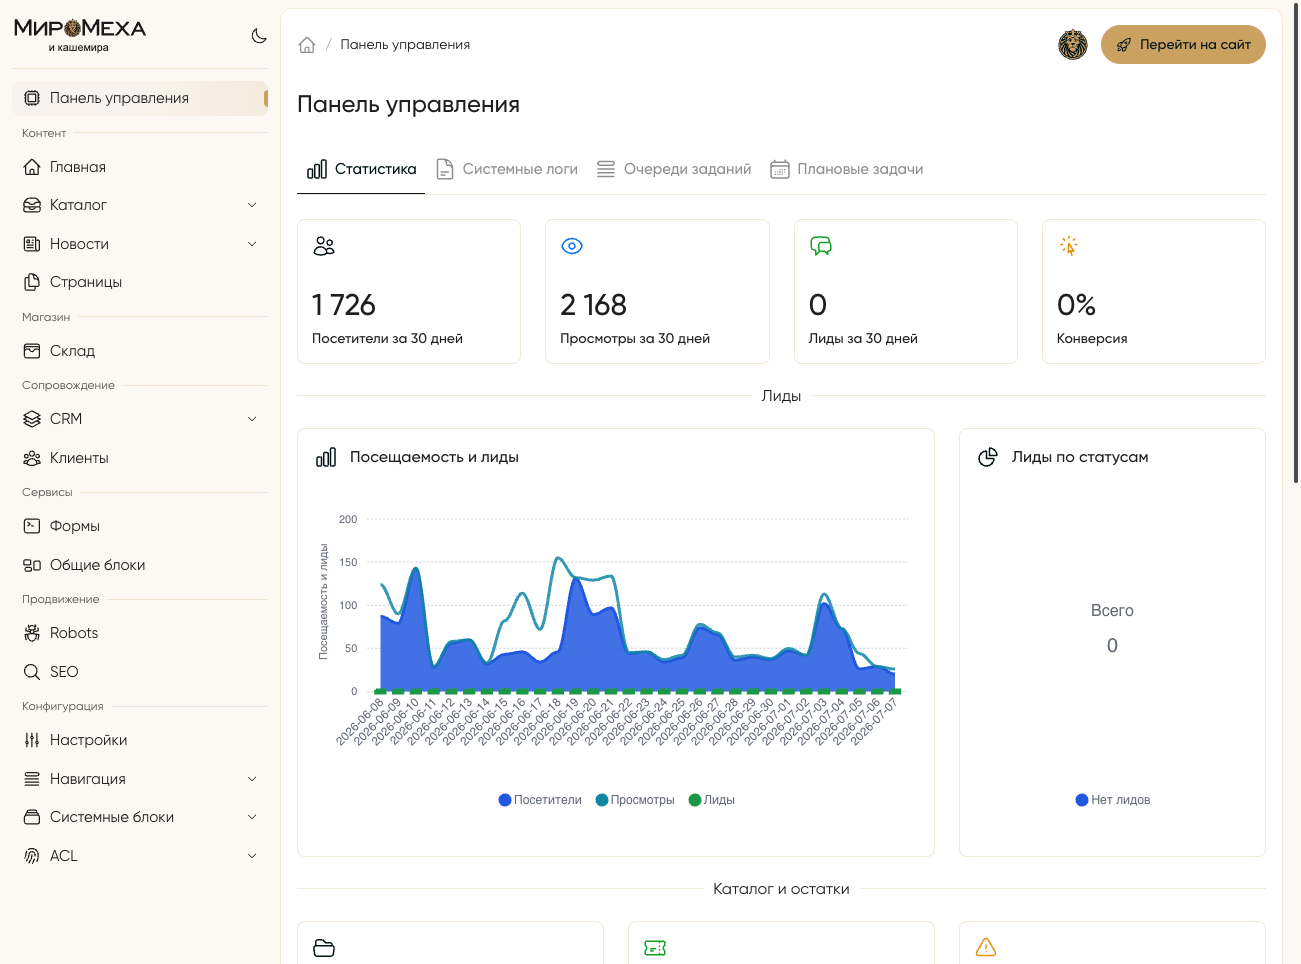This screenshot has width=1301, height=964.
Task: Open Настройки via its sliders icon
Action: pos(32,740)
